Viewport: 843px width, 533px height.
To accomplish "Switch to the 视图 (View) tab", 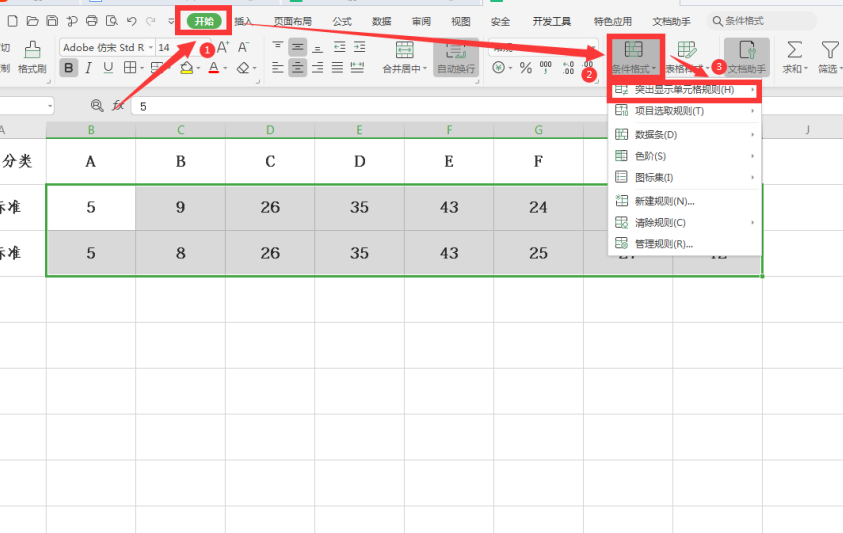I will (x=461, y=22).
